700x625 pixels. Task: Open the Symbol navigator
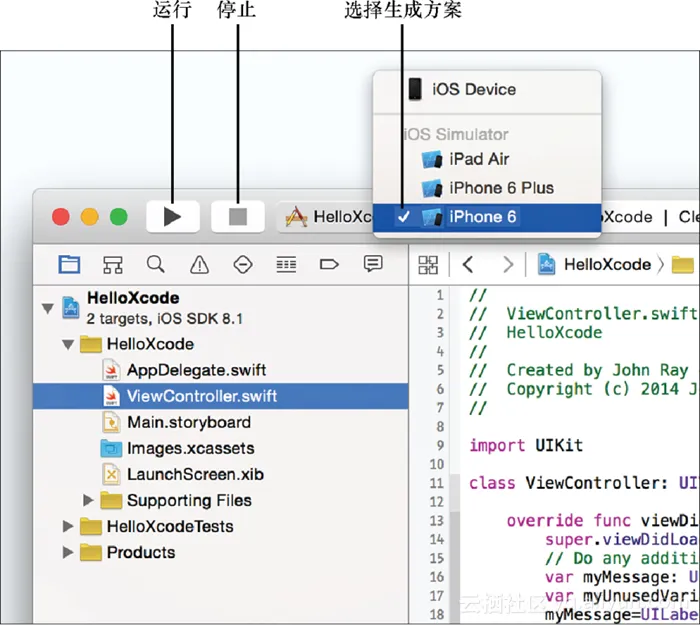click(x=113, y=264)
